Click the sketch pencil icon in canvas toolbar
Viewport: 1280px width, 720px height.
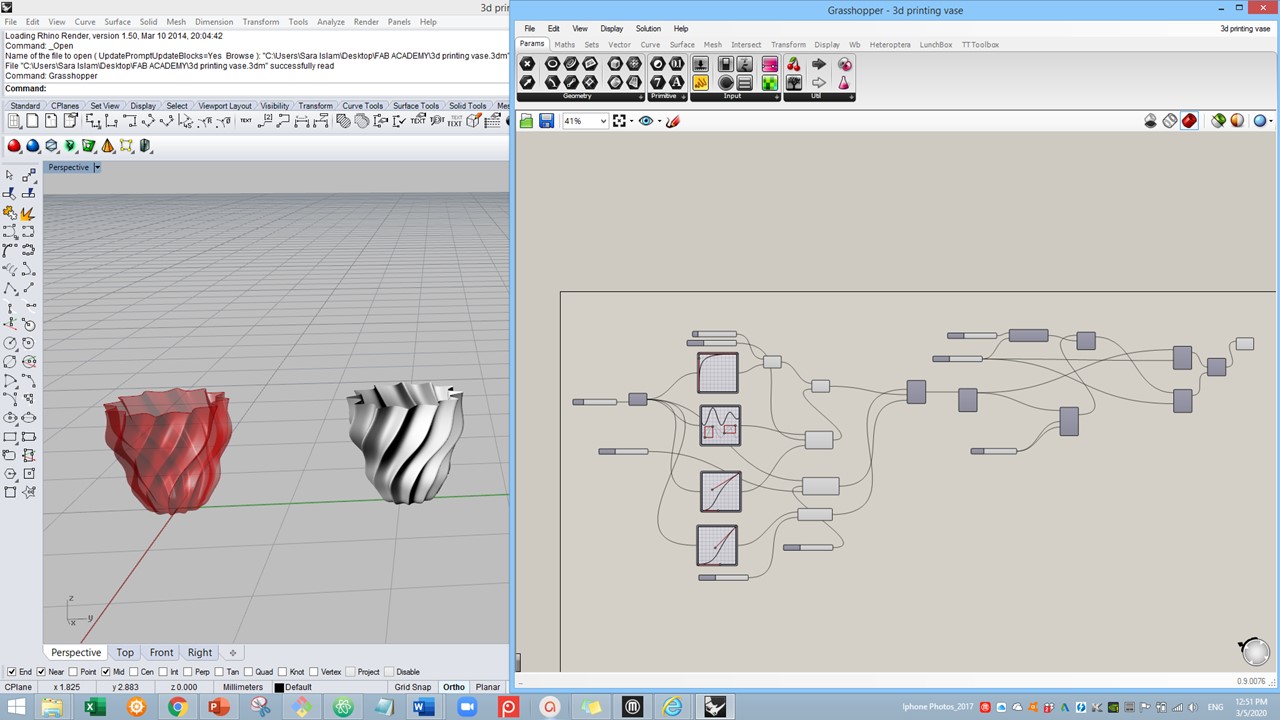click(x=673, y=121)
